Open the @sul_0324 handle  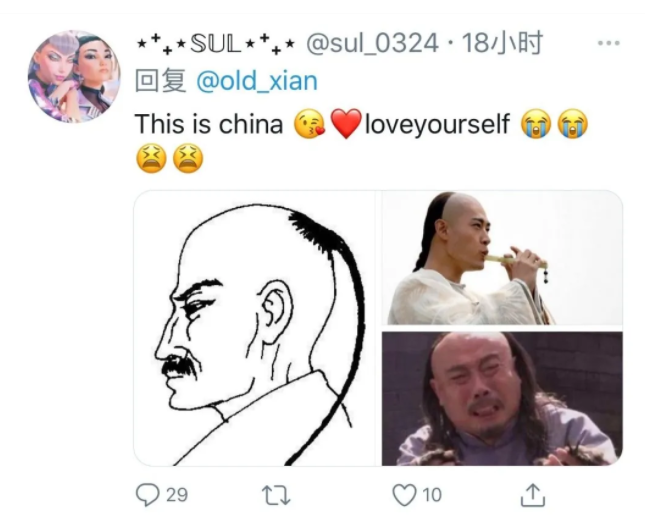[x=372, y=44]
